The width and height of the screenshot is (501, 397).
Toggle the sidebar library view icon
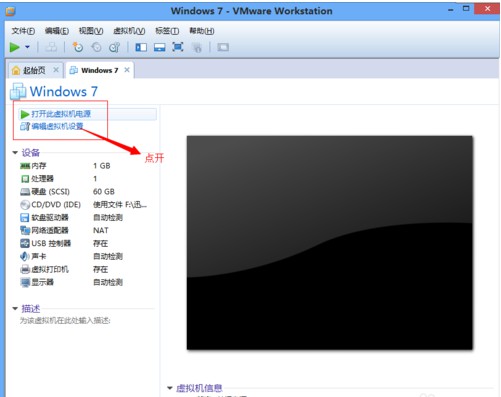point(141,47)
